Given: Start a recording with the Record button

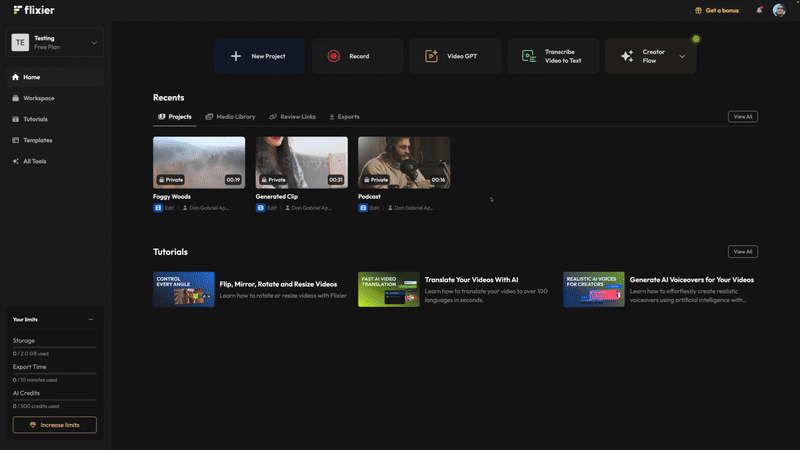Looking at the screenshot, I should 357,56.
